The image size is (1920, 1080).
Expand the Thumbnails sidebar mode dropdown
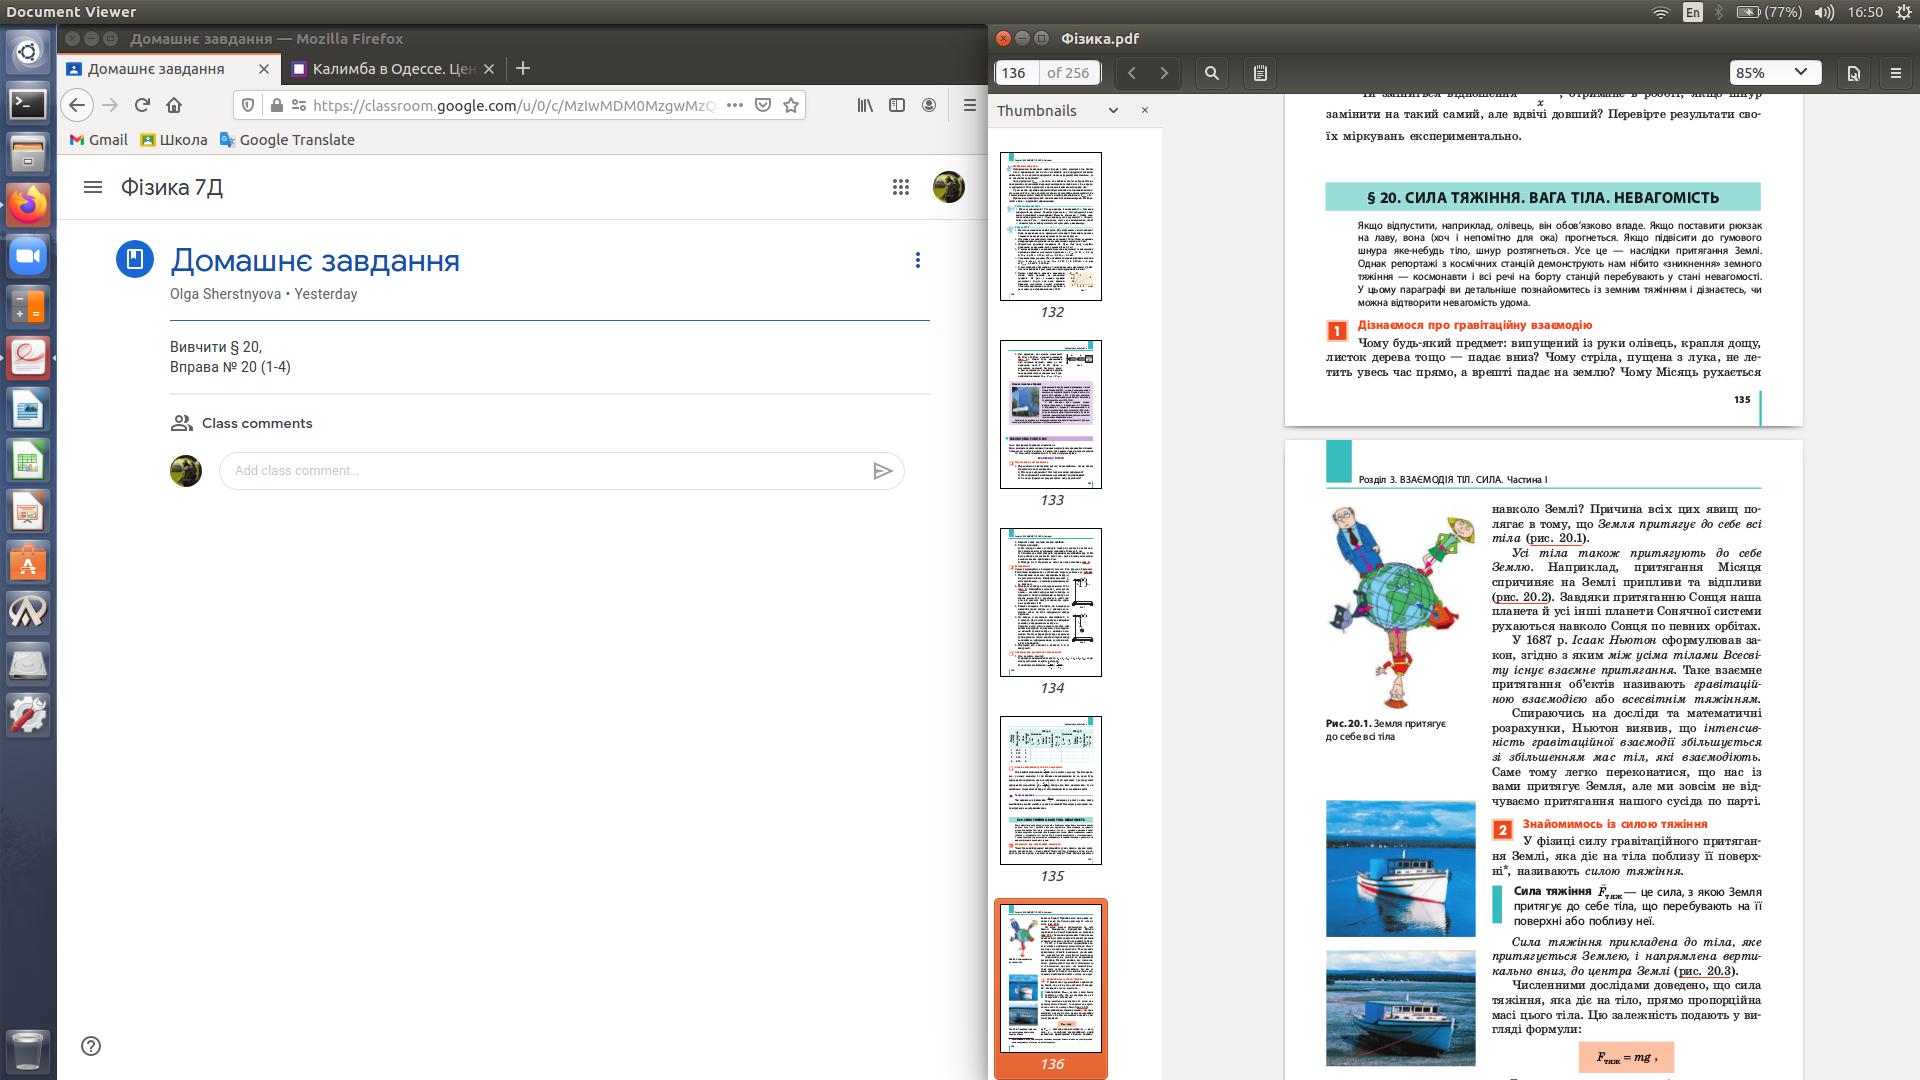pyautogui.click(x=1113, y=111)
